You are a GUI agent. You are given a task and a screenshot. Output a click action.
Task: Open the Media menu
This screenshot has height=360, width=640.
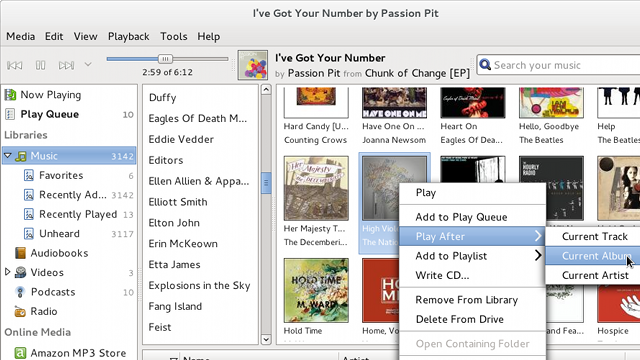click(20, 36)
